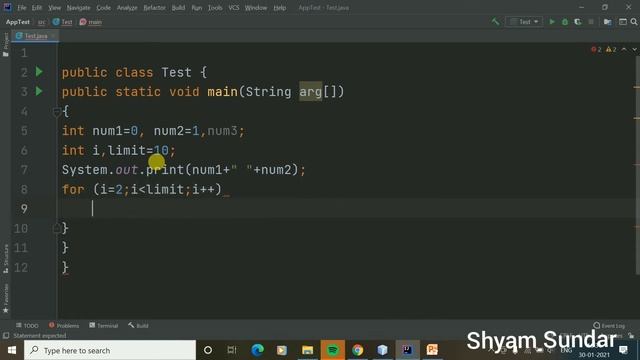Switch to Google Chrome in the taskbar

point(358,350)
